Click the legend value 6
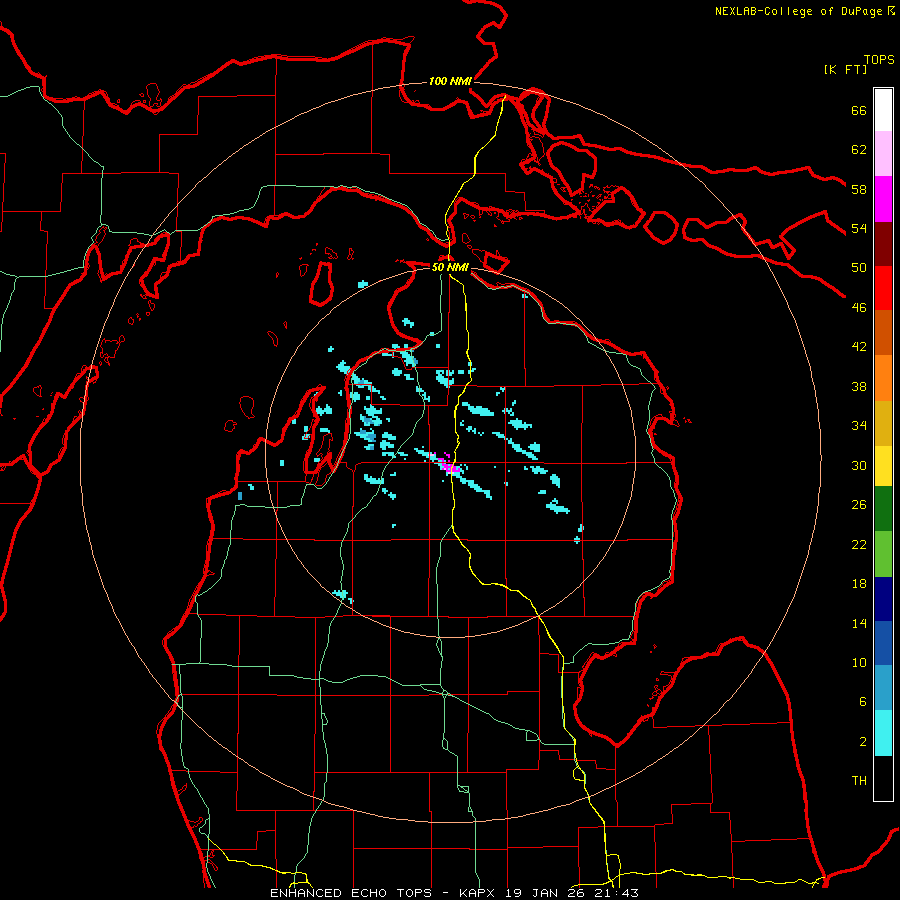Screen dimensions: 900x900 pos(863,702)
